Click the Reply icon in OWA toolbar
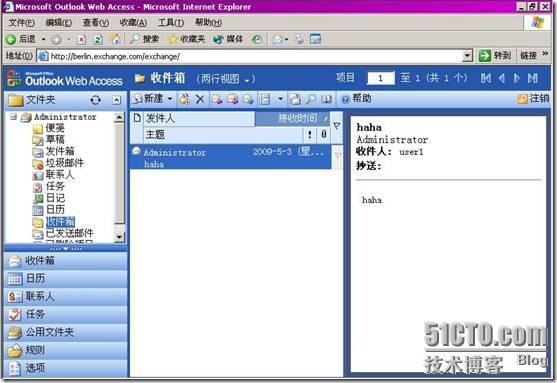The image size is (557, 383). 217,99
